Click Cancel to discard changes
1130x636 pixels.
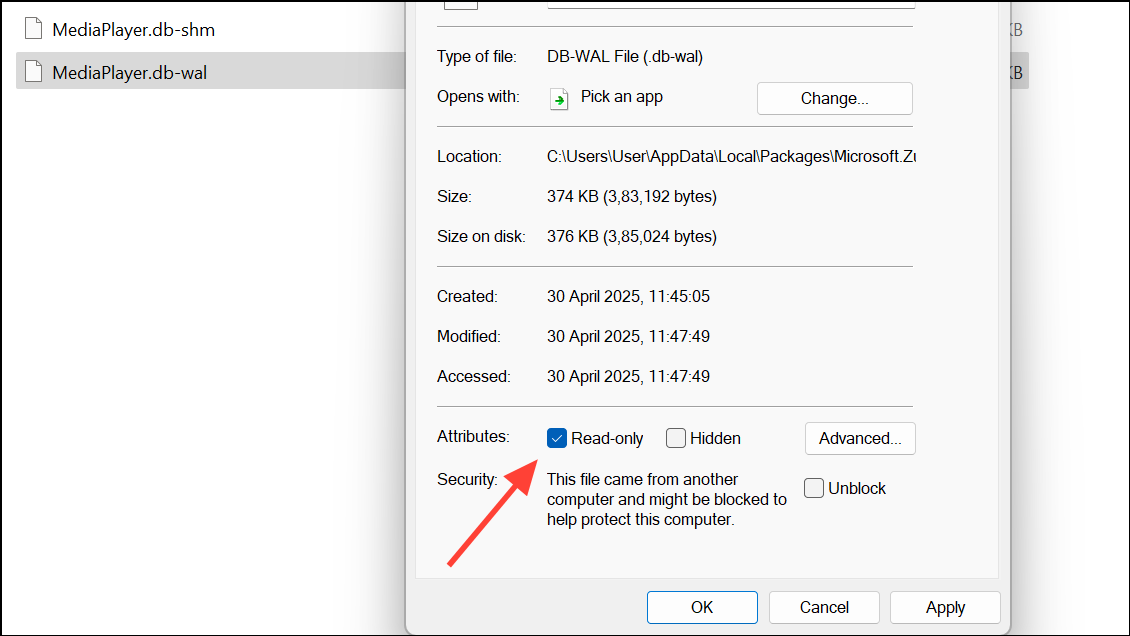(823, 607)
